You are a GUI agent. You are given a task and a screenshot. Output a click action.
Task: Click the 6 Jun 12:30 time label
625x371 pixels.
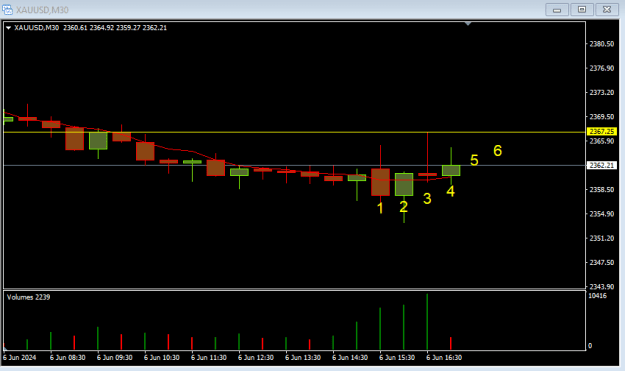pyautogui.click(x=256, y=357)
